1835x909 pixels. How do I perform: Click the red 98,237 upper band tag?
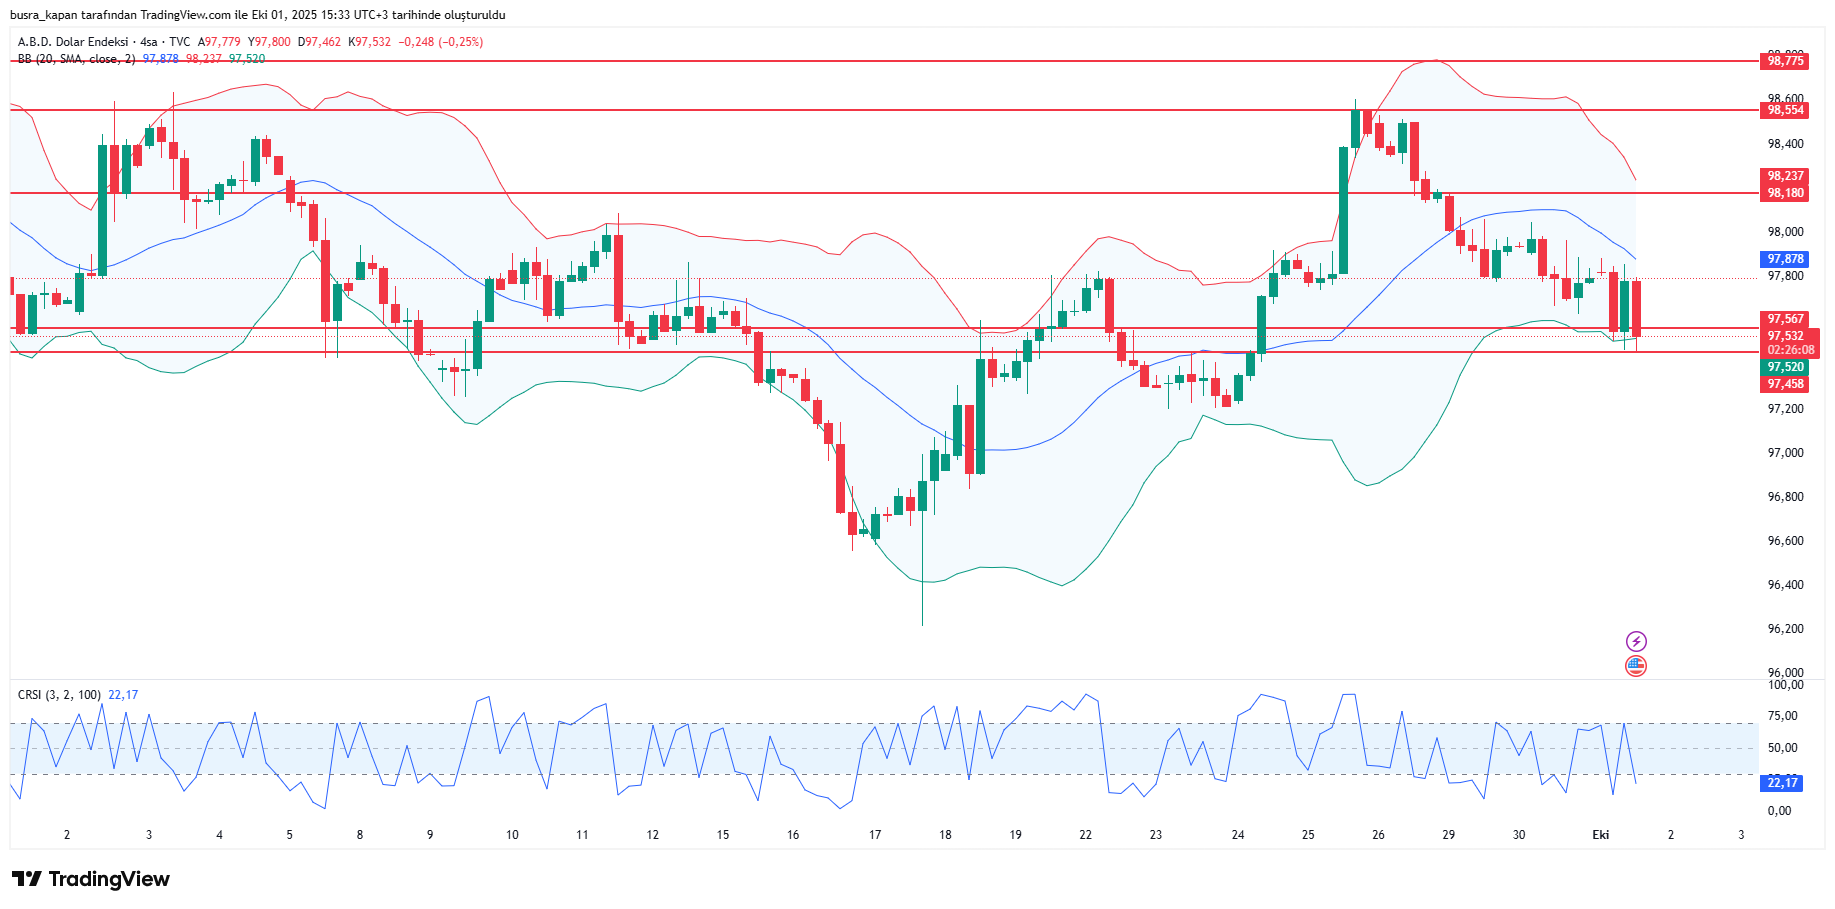pos(1785,176)
